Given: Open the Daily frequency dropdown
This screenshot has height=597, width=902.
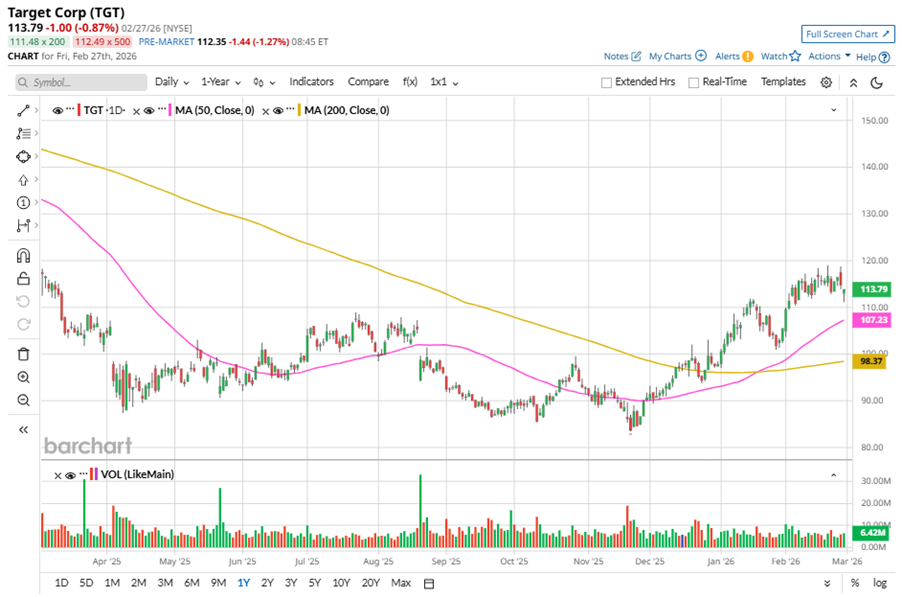Looking at the screenshot, I should (x=171, y=82).
